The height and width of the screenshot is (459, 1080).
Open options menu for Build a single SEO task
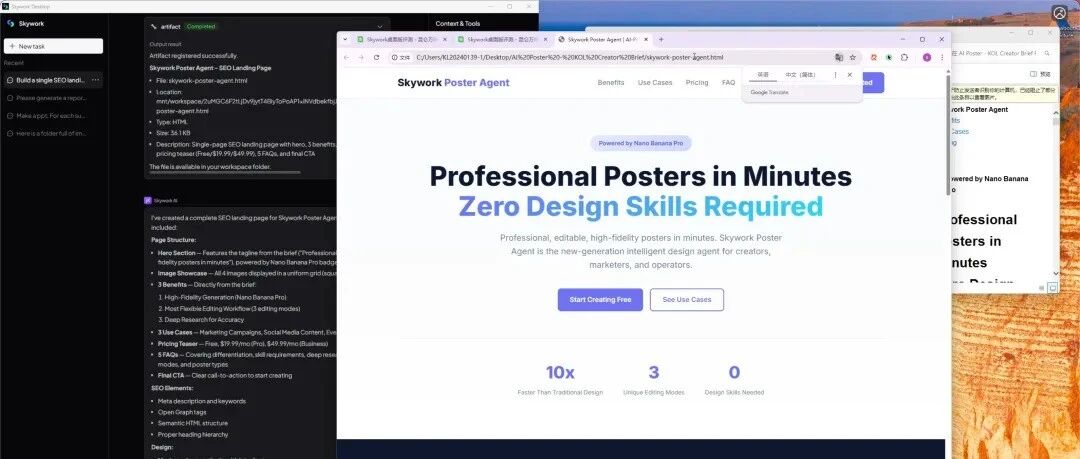click(x=96, y=80)
